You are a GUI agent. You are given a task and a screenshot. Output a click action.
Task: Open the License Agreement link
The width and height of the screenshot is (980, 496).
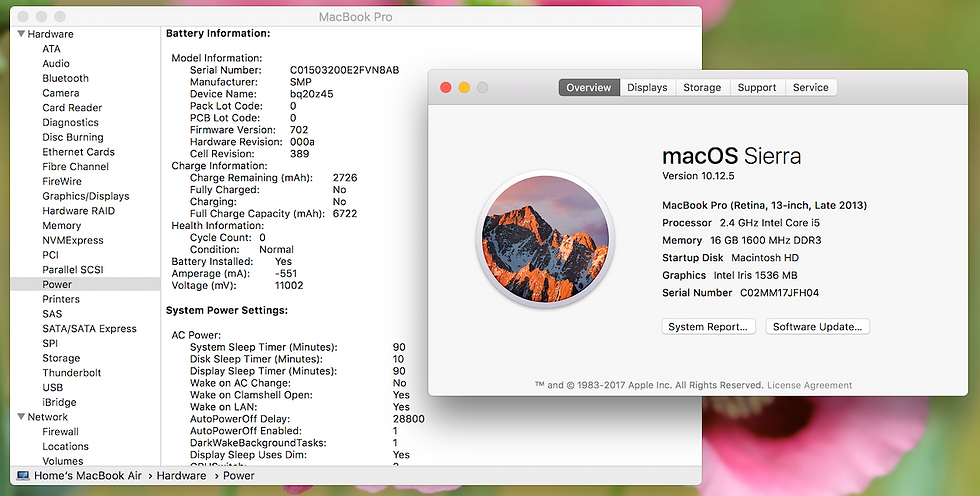click(809, 385)
